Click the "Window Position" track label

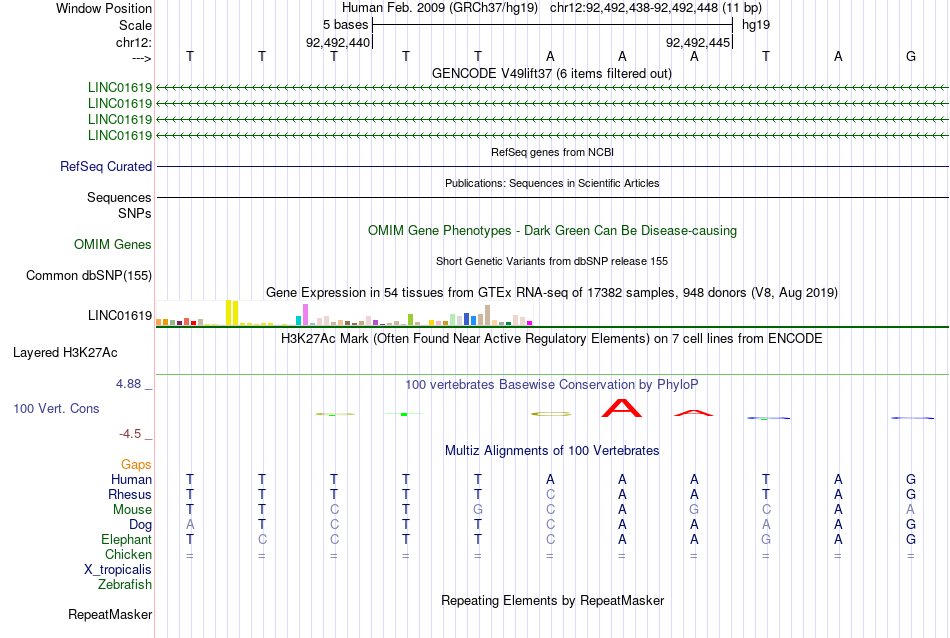[104, 8]
